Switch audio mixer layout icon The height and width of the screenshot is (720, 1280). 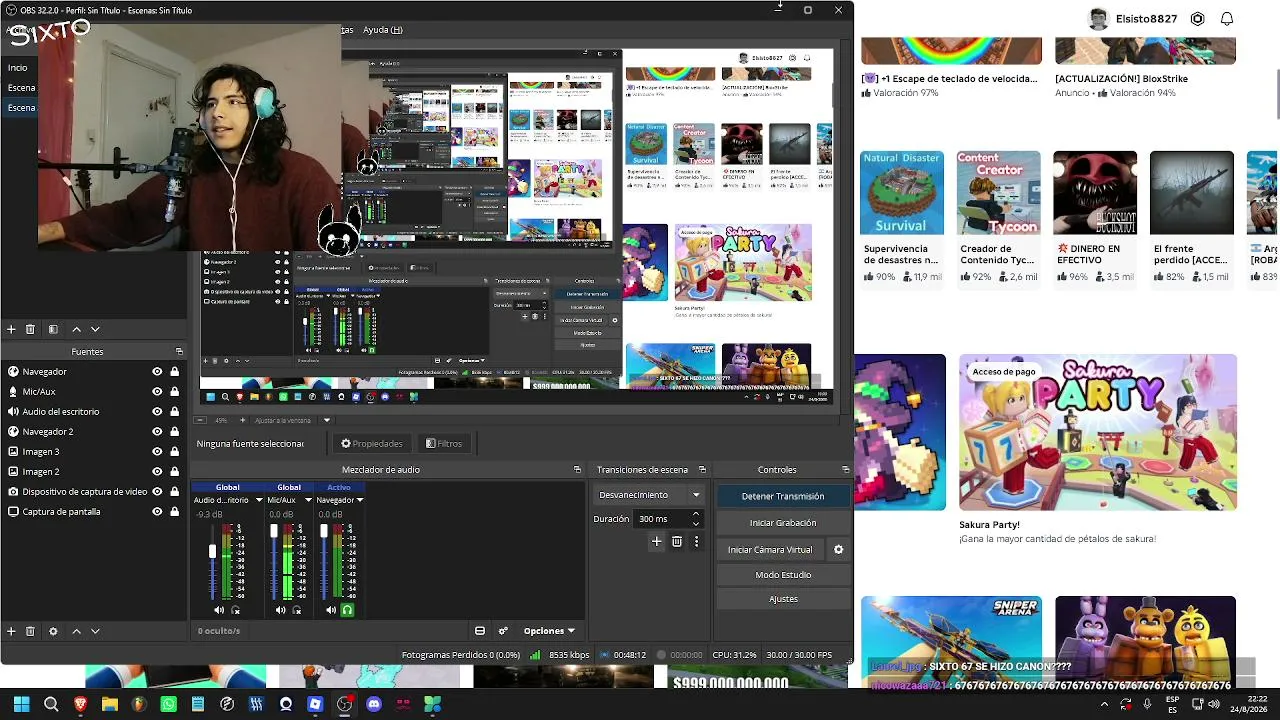coord(480,631)
